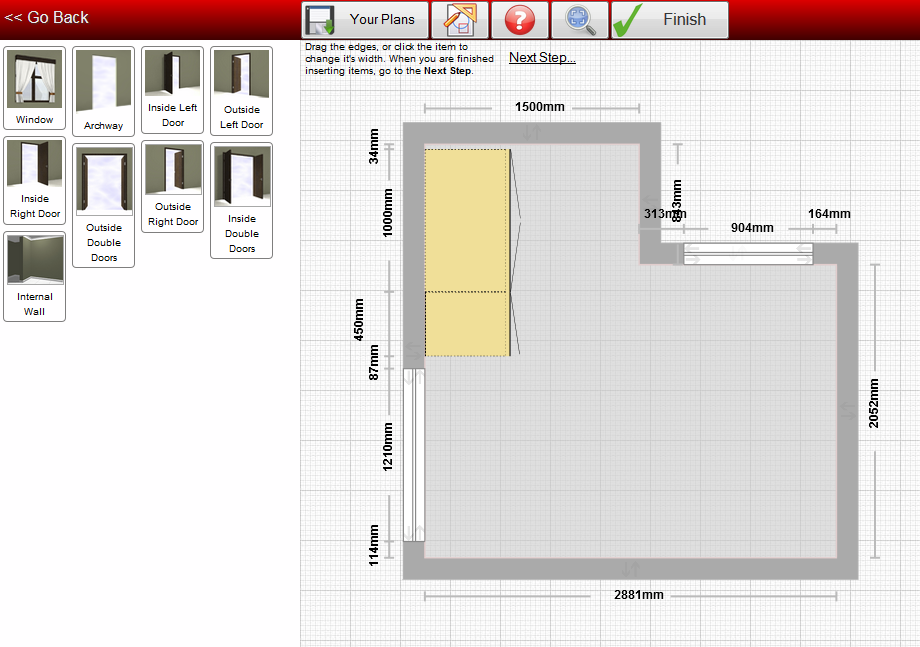The height and width of the screenshot is (647, 920).
Task: Click the magnifier zoom-fit icon
Action: (x=580, y=20)
